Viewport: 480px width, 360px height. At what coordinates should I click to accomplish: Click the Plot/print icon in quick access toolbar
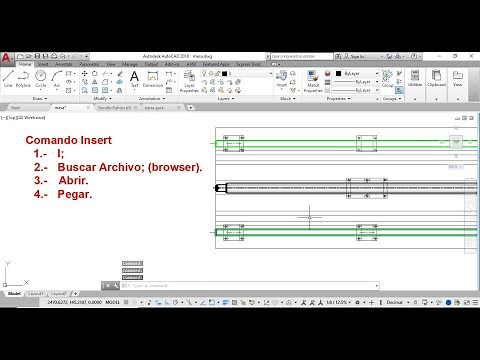[x=54, y=56]
